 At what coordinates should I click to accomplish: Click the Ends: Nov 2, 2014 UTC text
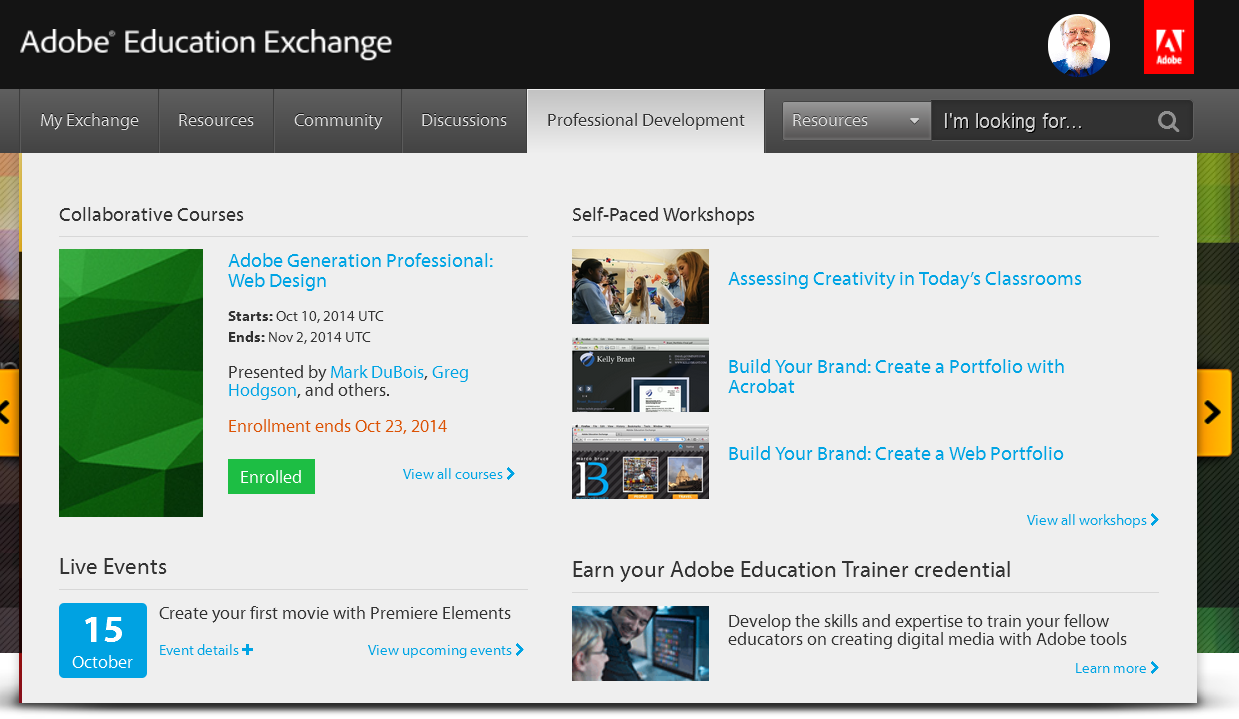point(299,337)
